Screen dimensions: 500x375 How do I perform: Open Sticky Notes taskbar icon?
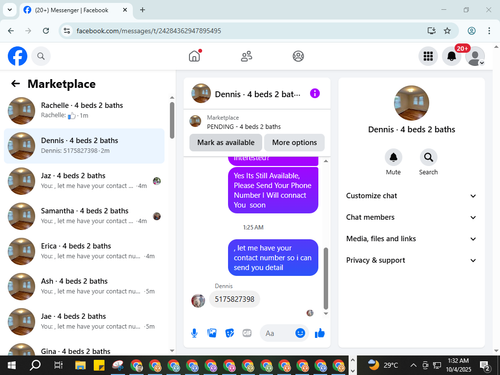pos(99,366)
